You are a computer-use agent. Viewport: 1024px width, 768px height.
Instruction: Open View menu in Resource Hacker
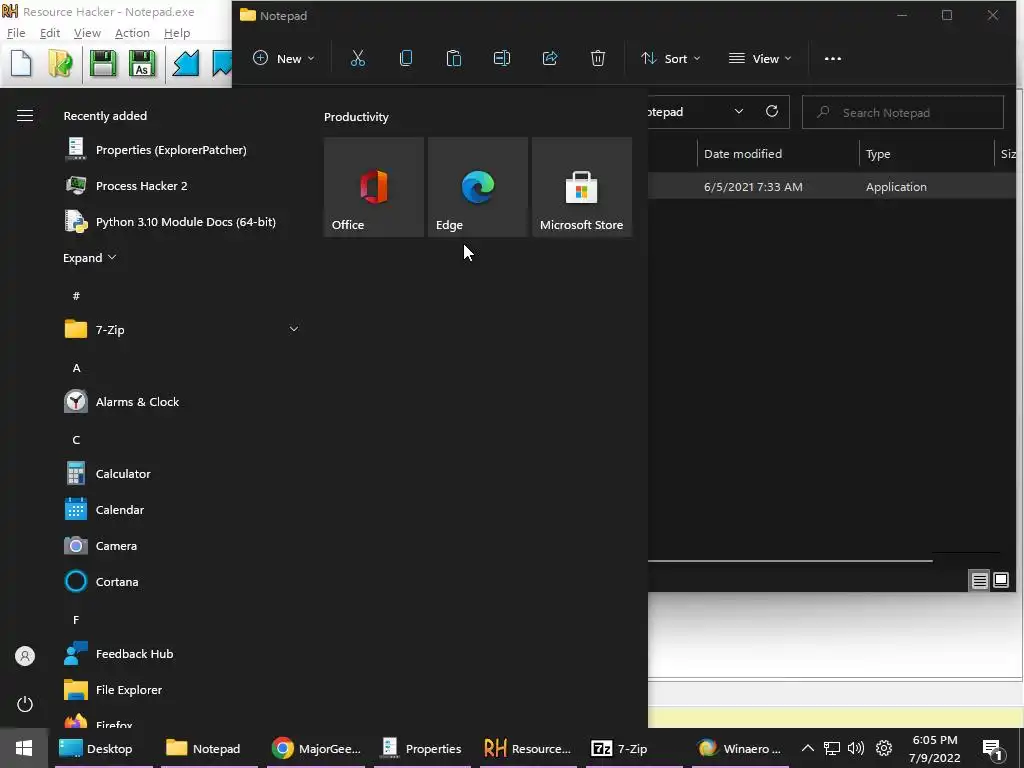pos(87,33)
